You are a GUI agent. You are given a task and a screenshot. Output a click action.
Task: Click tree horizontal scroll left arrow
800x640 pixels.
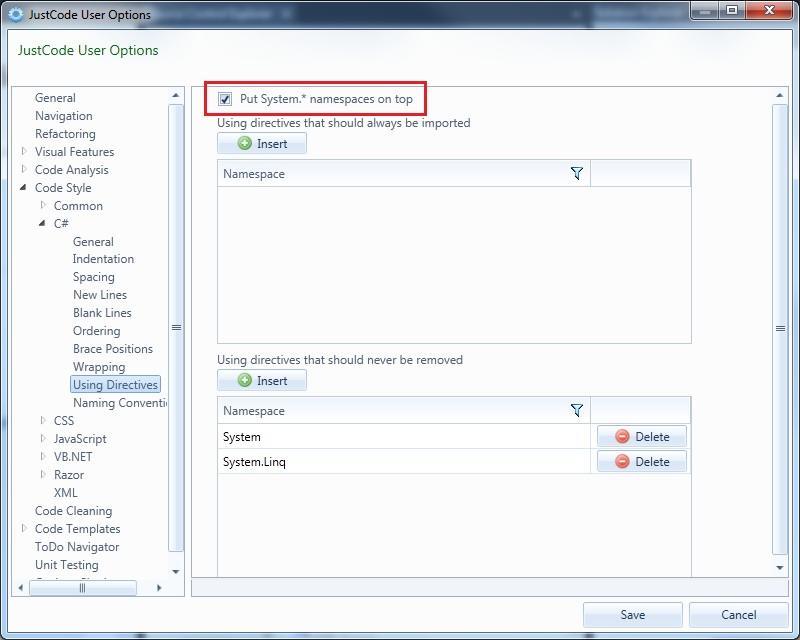coord(20,588)
